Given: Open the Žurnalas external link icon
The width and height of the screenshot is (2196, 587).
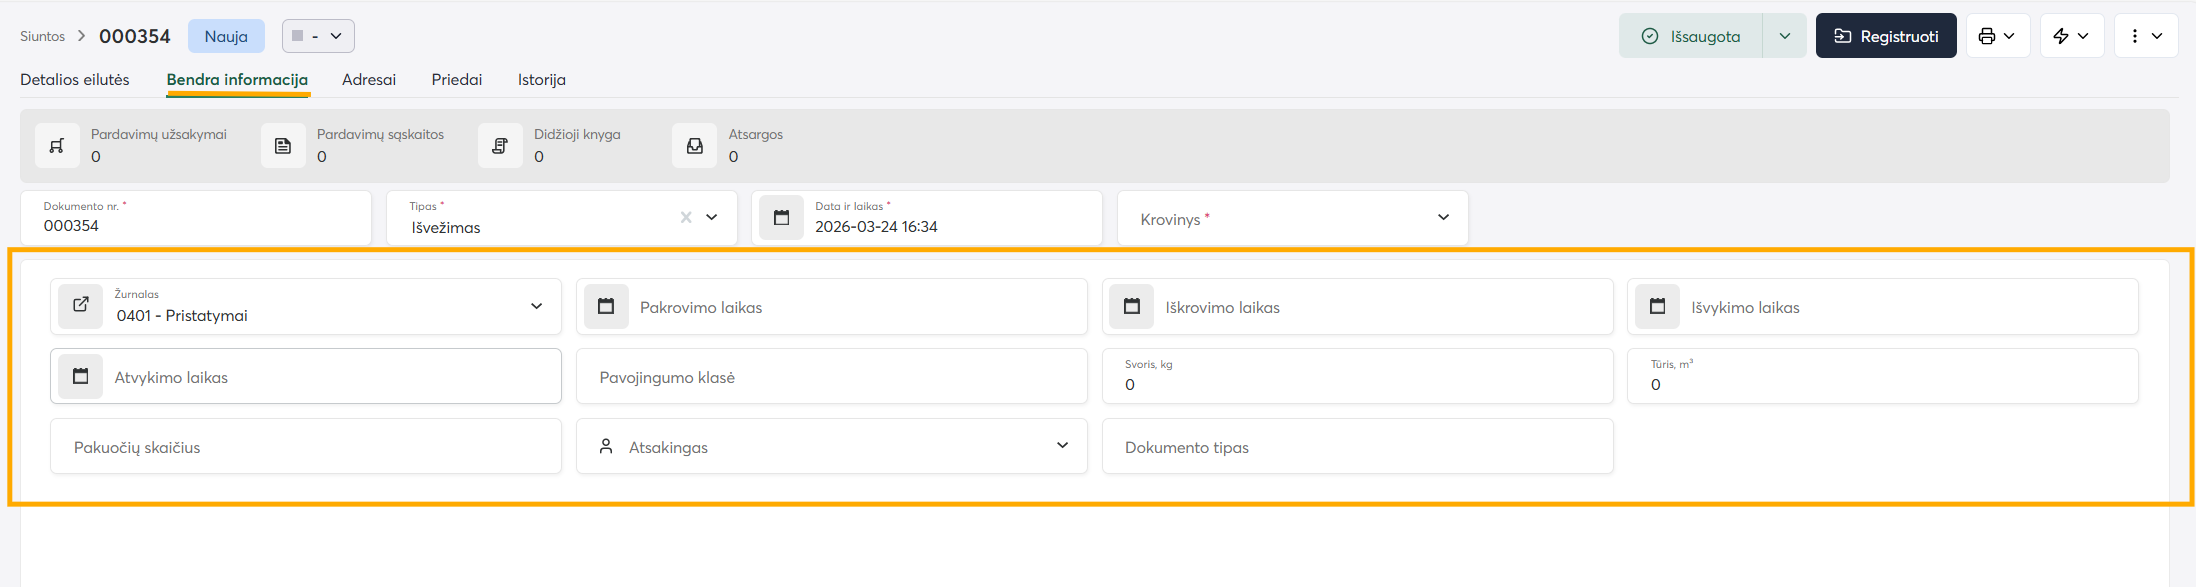Looking at the screenshot, I should tap(81, 306).
